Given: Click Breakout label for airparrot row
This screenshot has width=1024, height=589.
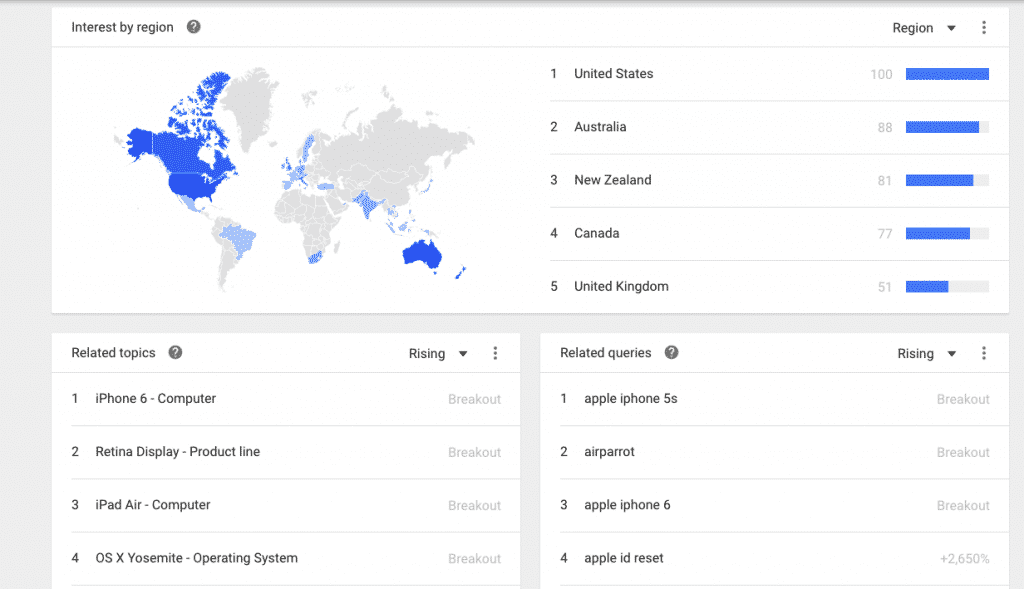Looking at the screenshot, I should (x=963, y=453).
